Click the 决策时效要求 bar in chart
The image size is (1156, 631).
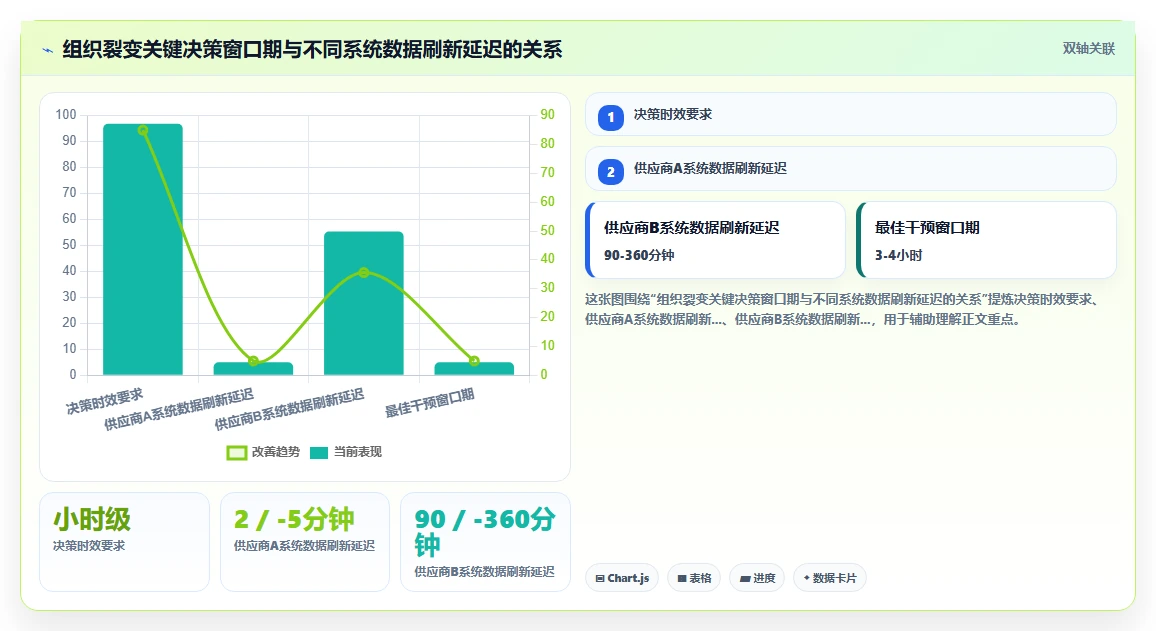click(143, 249)
